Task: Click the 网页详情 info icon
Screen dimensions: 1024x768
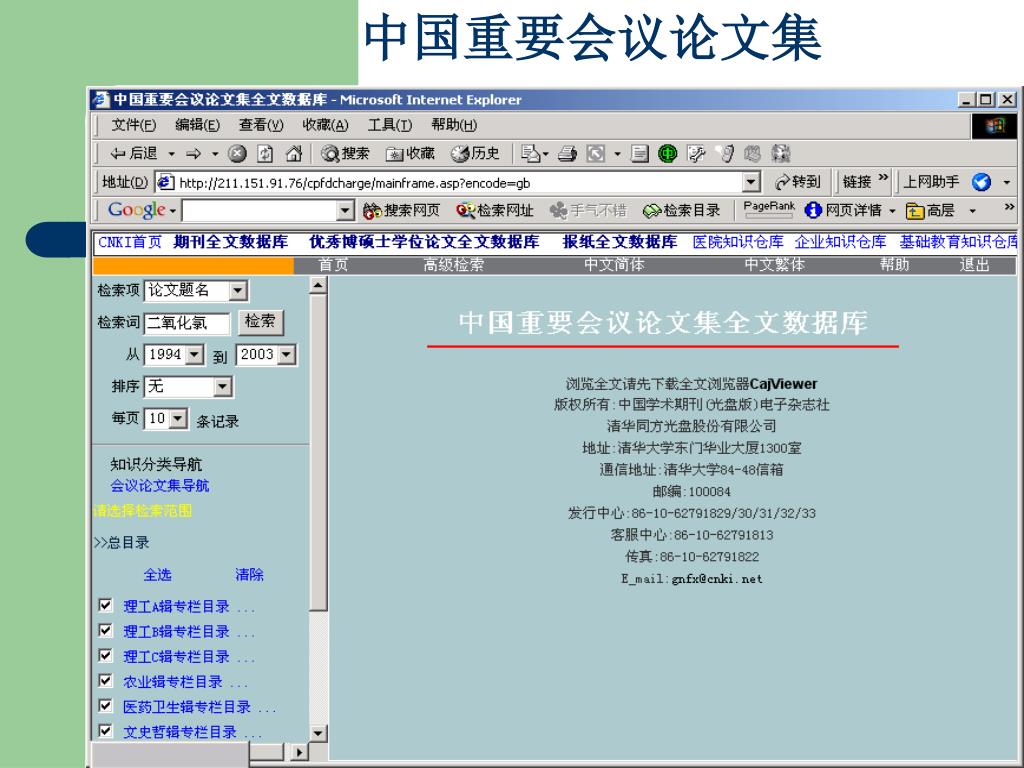Action: (813, 210)
